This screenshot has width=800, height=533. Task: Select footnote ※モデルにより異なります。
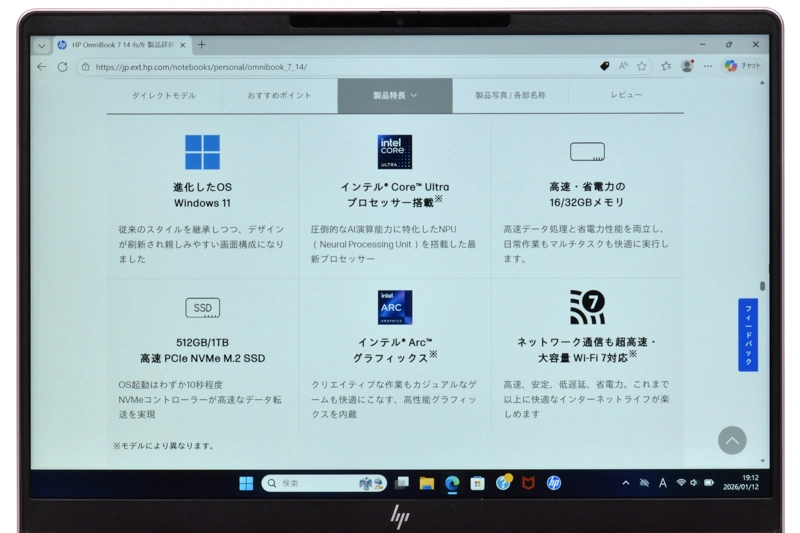coord(164,446)
